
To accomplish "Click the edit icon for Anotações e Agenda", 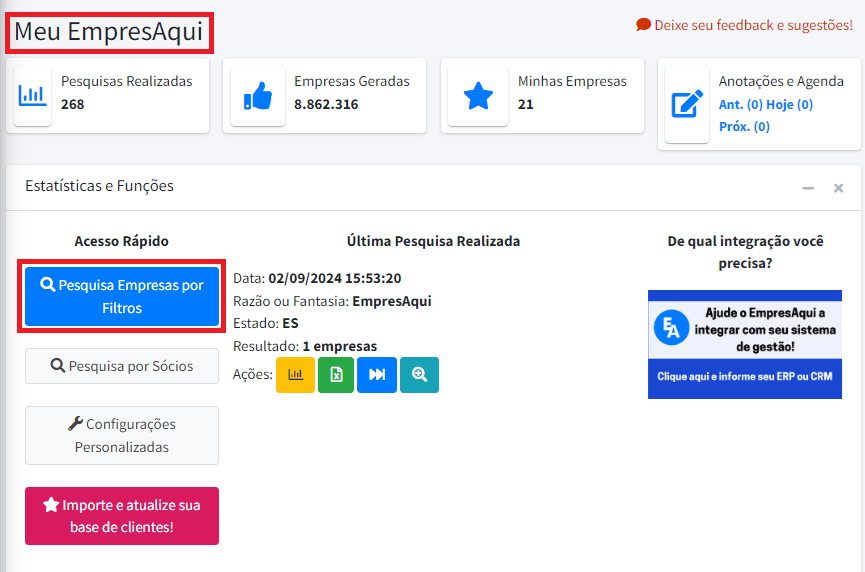I will click(686, 104).
